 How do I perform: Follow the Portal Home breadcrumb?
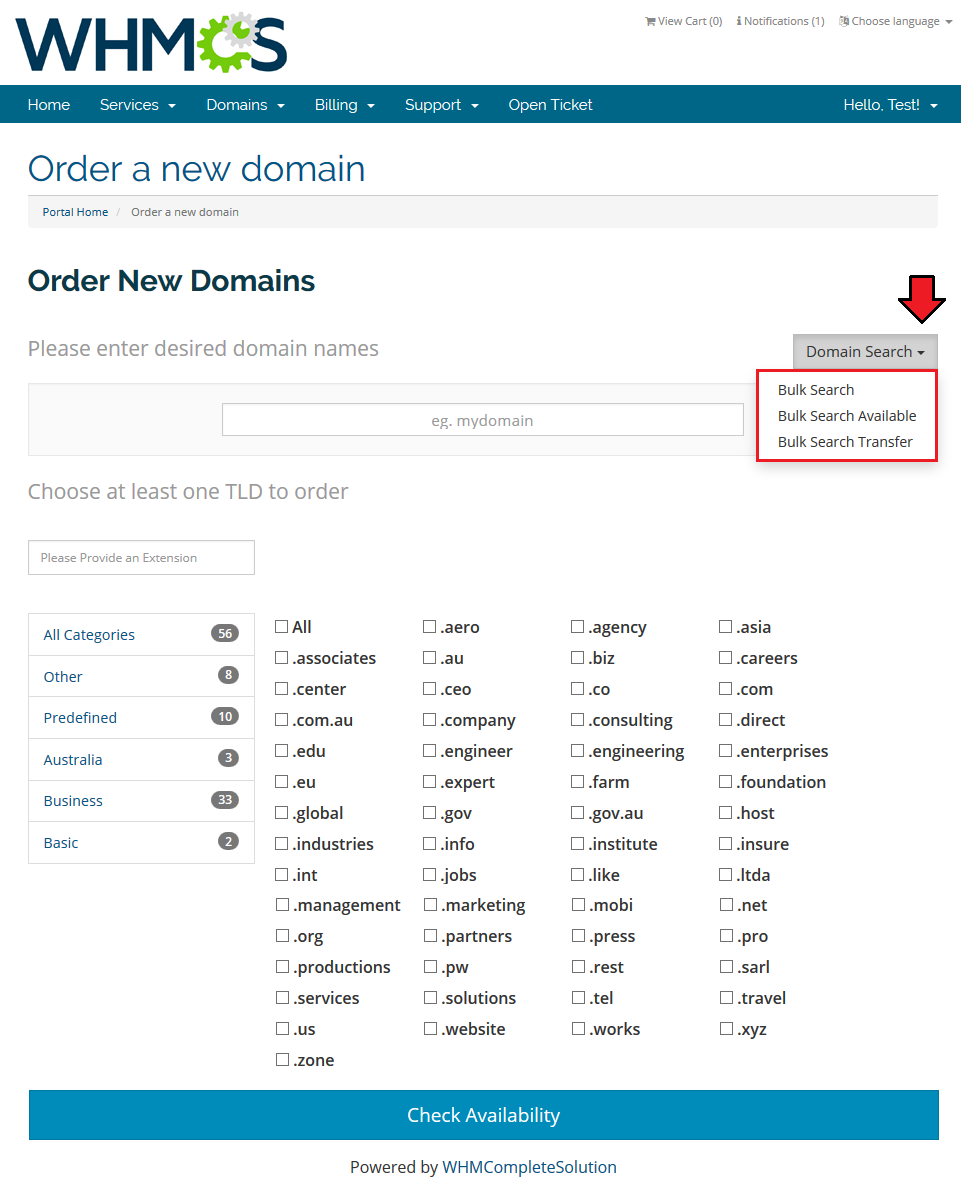75,212
